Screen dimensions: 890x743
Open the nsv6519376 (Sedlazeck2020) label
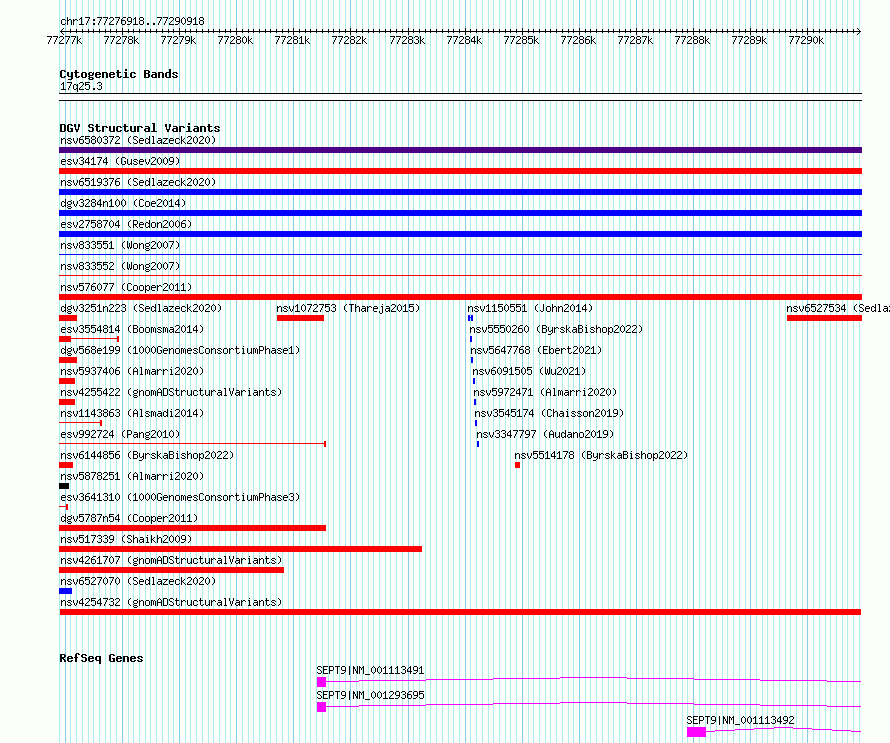[138, 182]
